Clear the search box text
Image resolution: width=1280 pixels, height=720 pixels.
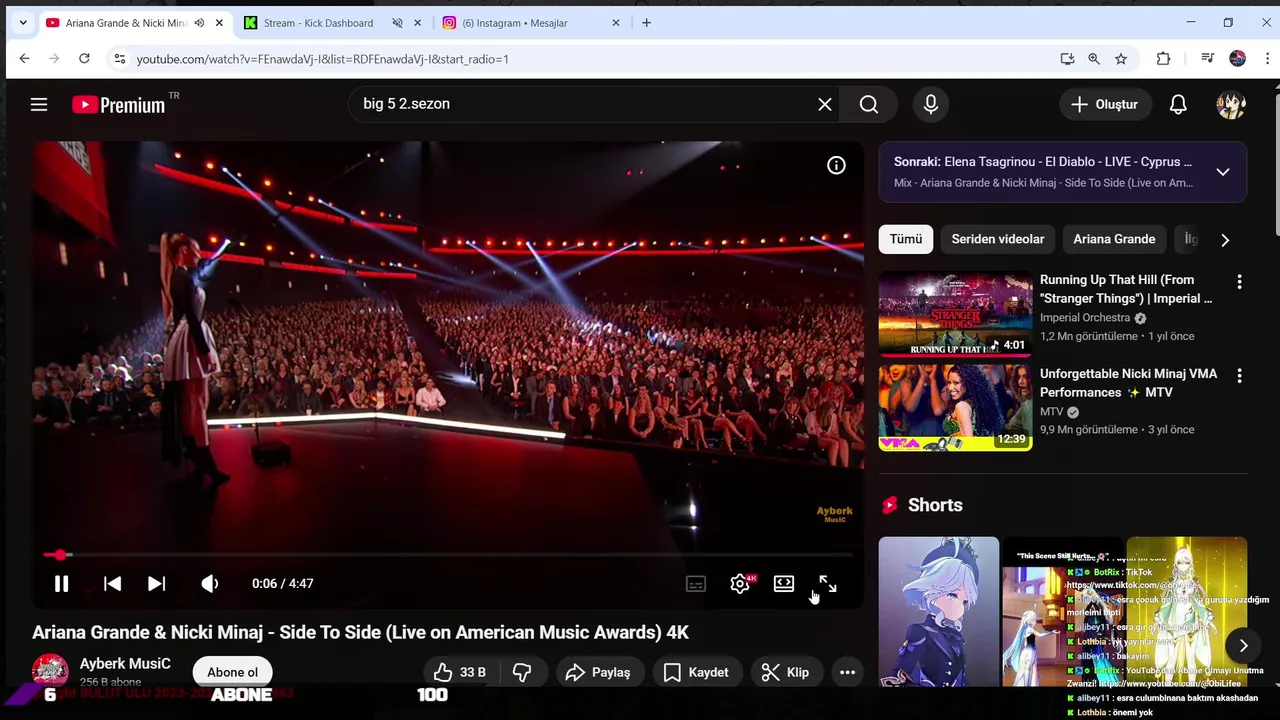825,104
